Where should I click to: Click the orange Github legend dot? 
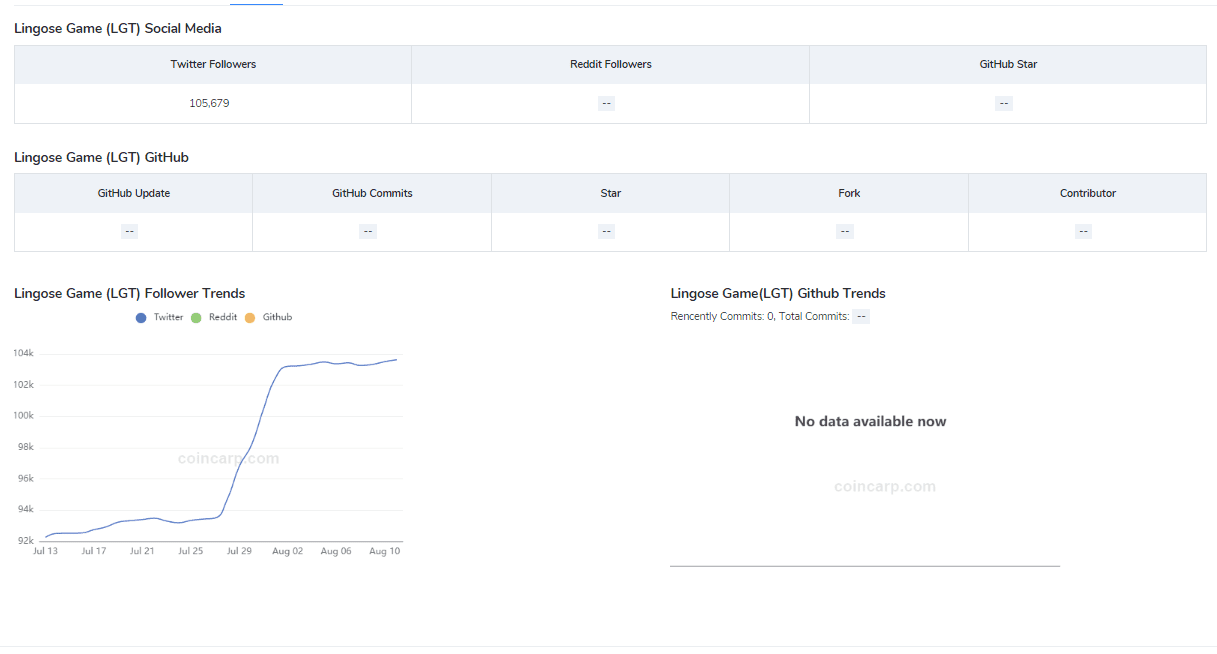[250, 318]
